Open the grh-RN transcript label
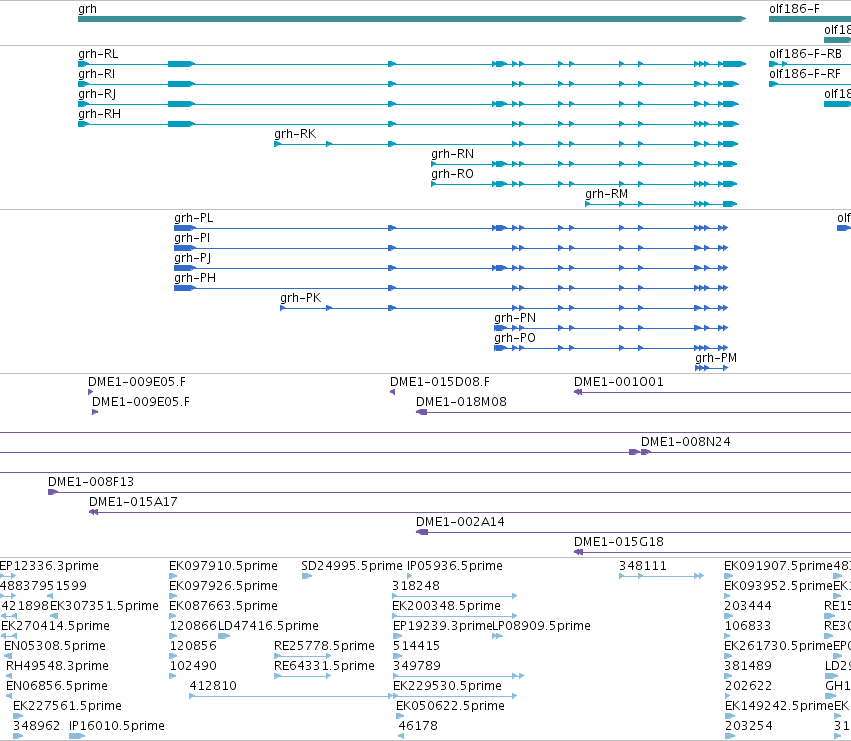Viewport: 851px width, 741px height. (x=452, y=154)
